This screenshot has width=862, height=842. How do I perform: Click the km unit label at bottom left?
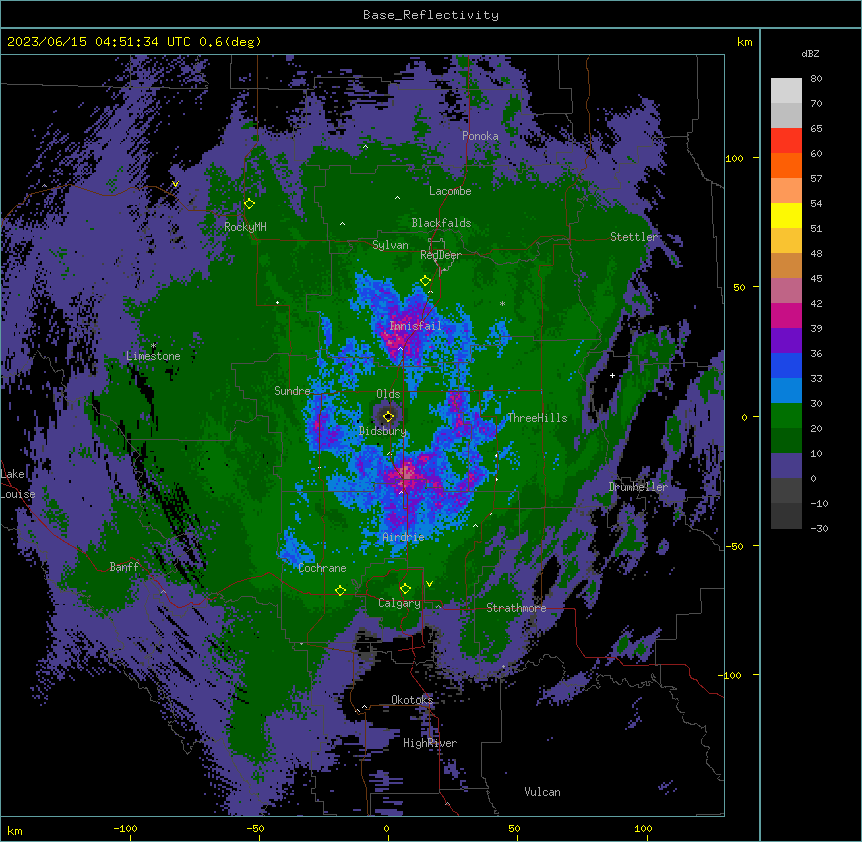[x=15, y=830]
